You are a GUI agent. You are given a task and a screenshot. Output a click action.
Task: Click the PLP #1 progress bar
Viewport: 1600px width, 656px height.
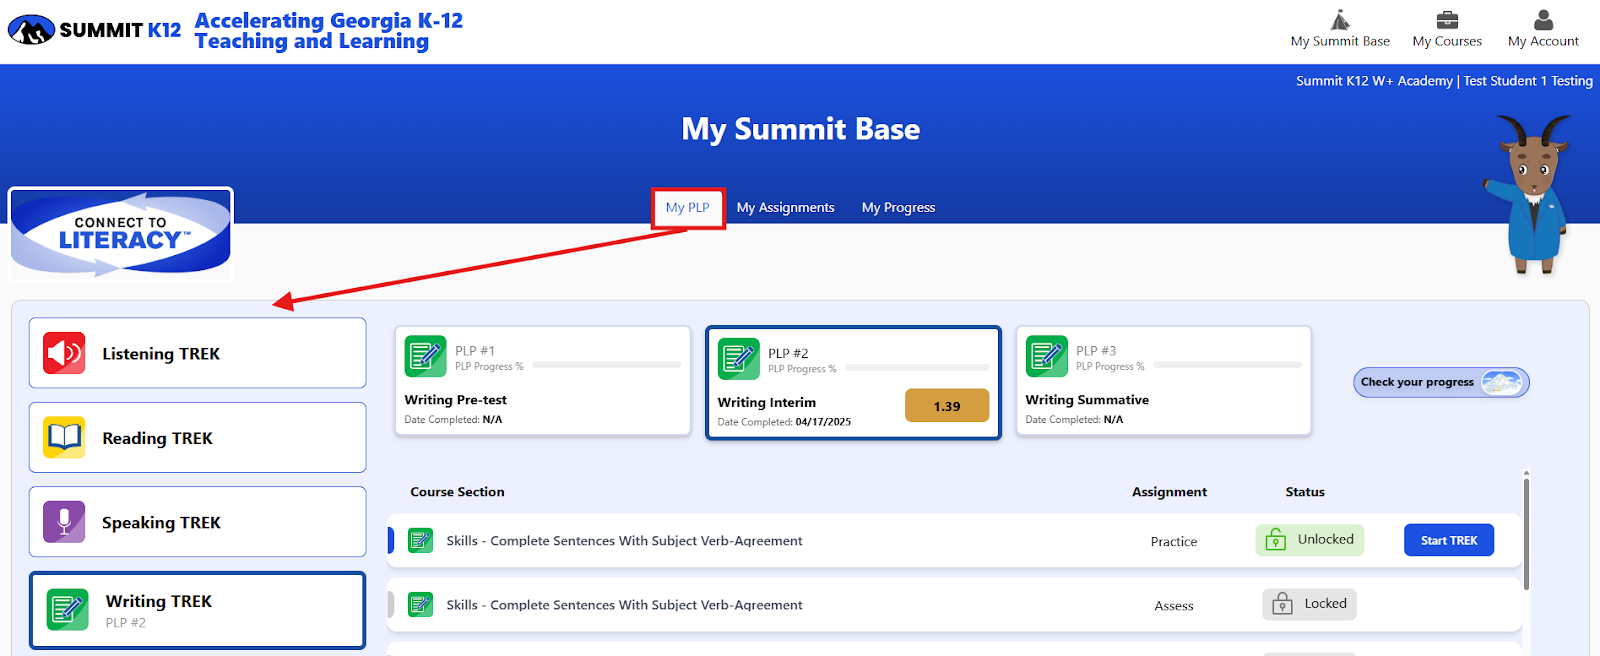click(x=606, y=365)
